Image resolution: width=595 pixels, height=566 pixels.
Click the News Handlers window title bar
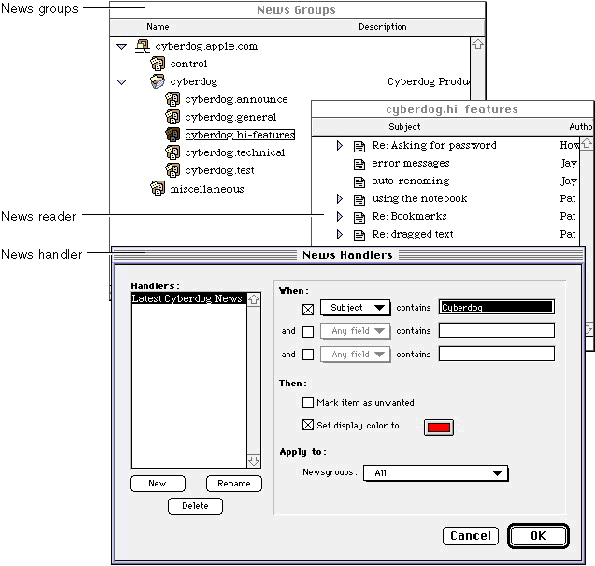point(348,255)
